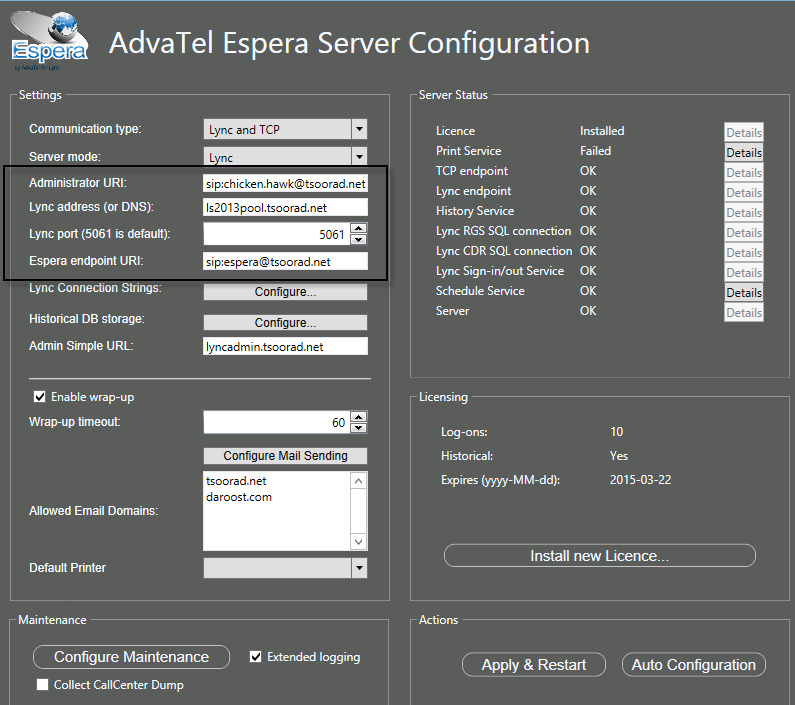Screen dimensions: 795x705
Task: Click the licence expiry date 2015-03-22
Action: (x=640, y=480)
